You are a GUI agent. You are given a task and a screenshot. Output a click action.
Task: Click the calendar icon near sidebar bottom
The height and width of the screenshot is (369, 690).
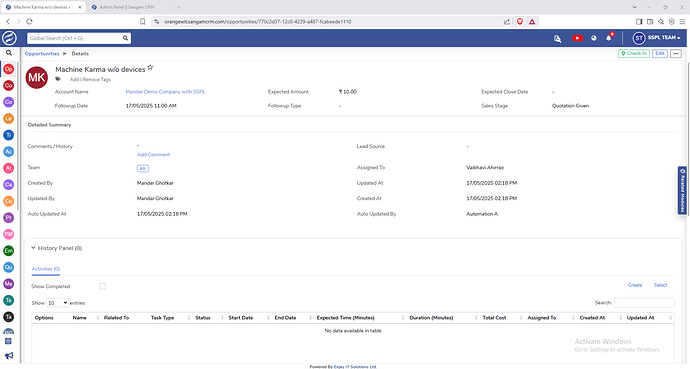click(x=8, y=341)
